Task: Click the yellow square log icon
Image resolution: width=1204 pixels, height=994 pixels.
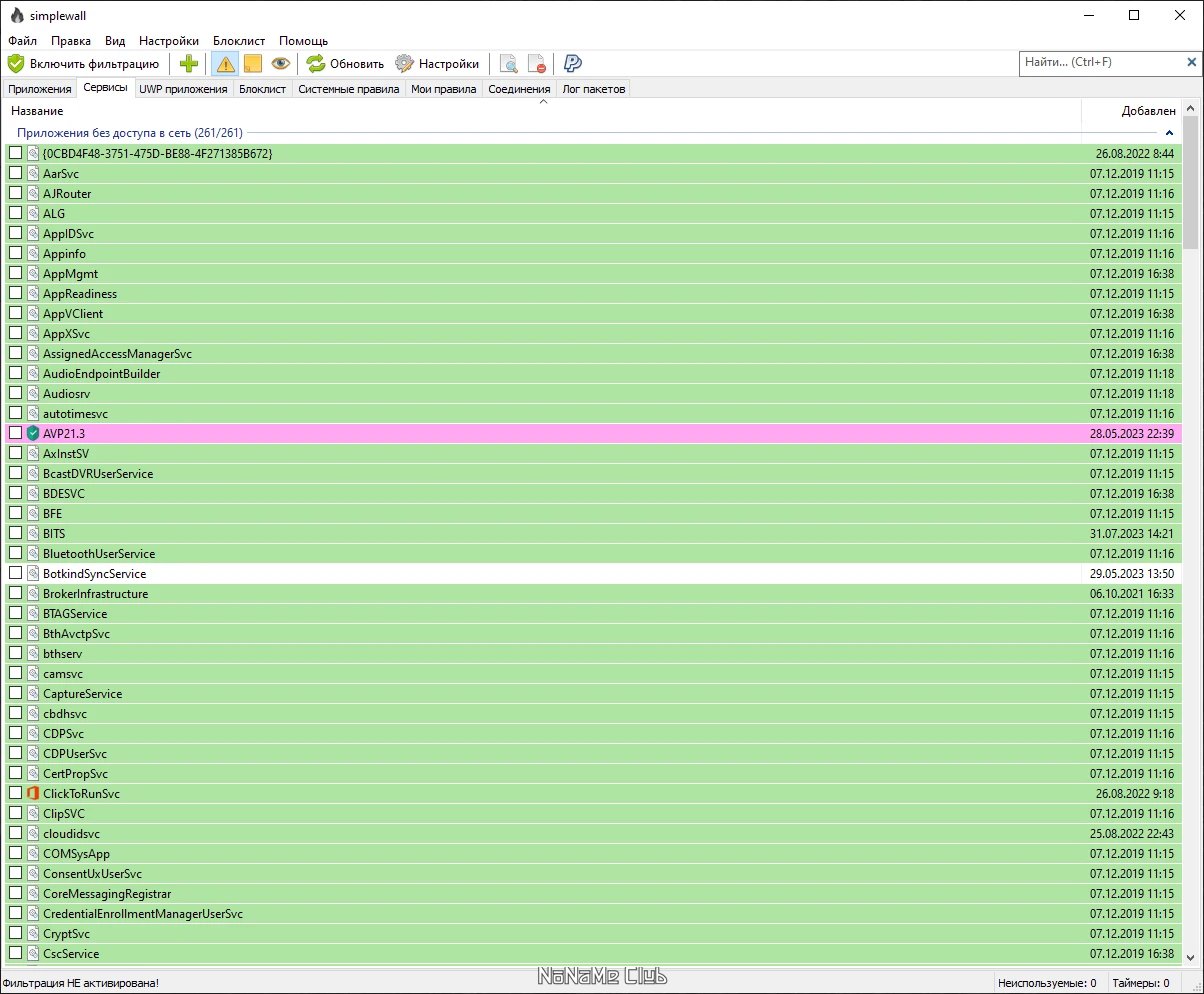Action: [253, 63]
